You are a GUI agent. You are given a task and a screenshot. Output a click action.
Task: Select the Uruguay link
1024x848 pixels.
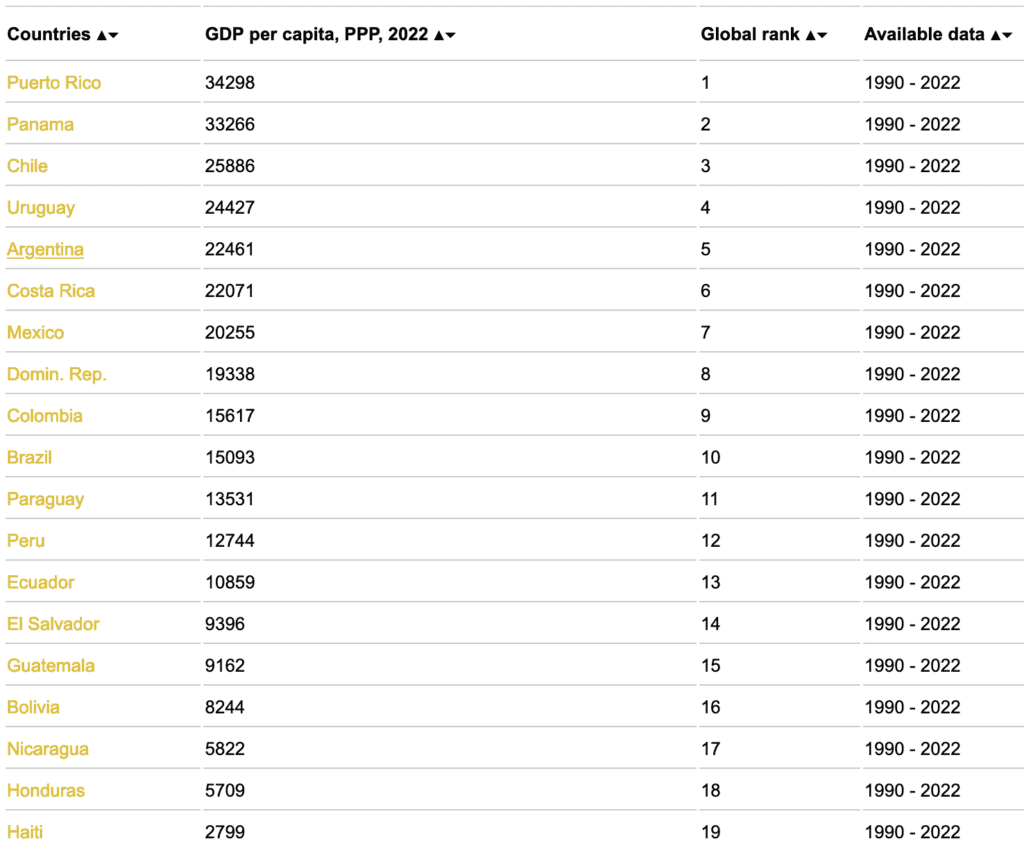41,208
